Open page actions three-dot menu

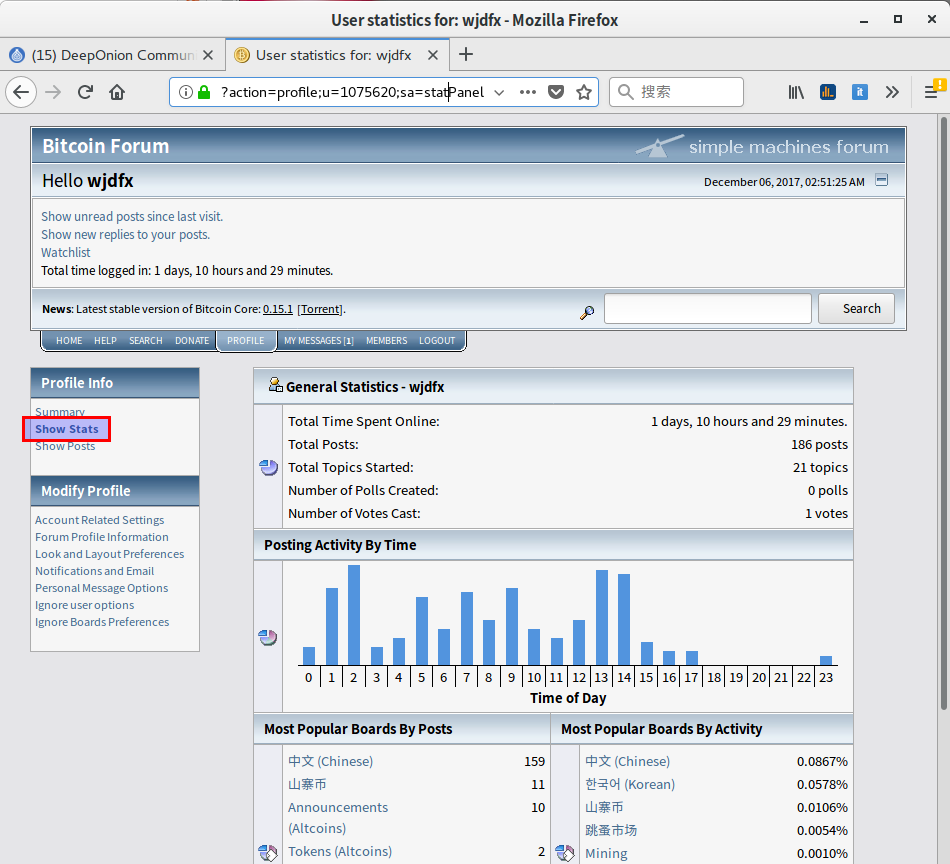(x=528, y=92)
